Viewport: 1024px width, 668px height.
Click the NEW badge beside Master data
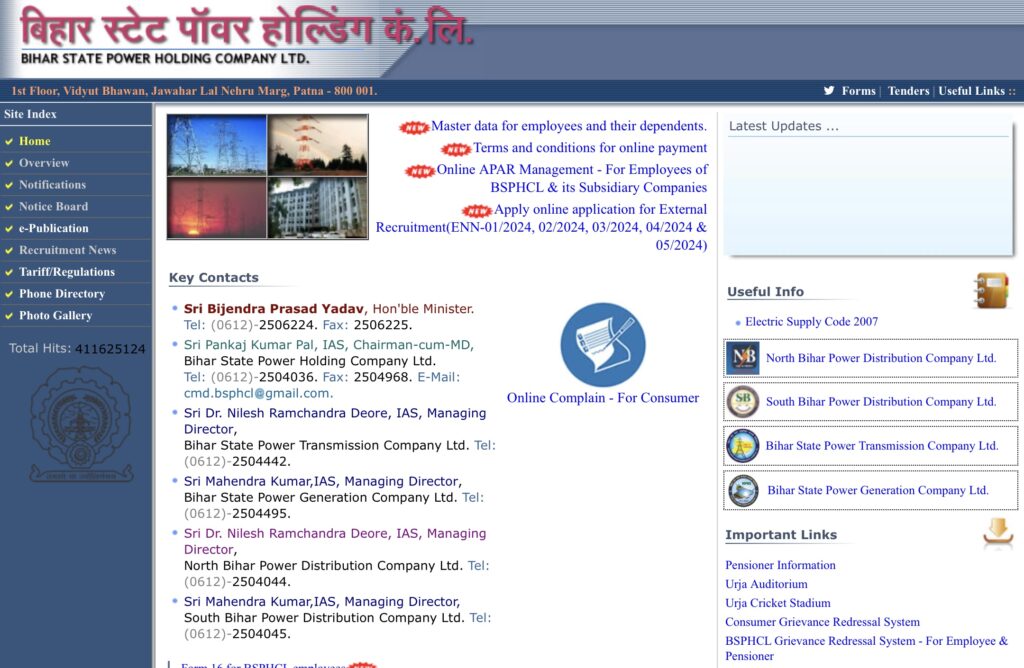[x=414, y=127]
